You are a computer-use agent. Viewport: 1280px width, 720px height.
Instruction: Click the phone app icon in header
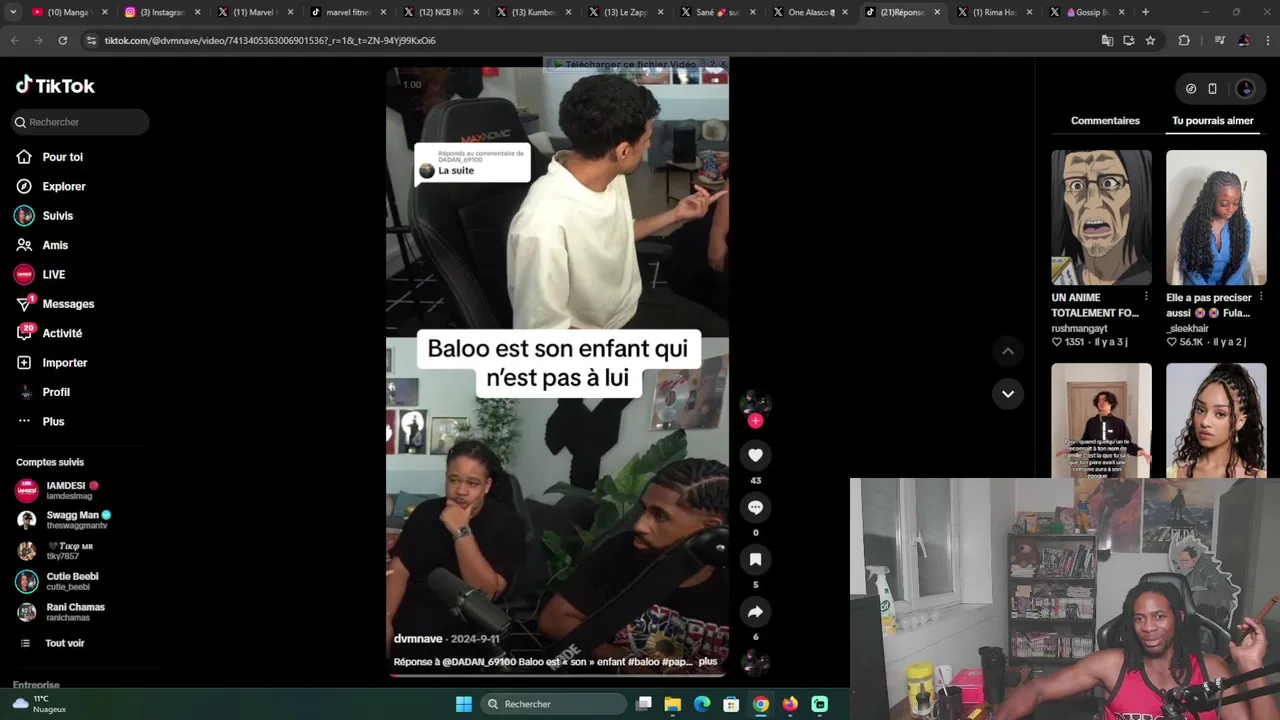[x=1212, y=88]
